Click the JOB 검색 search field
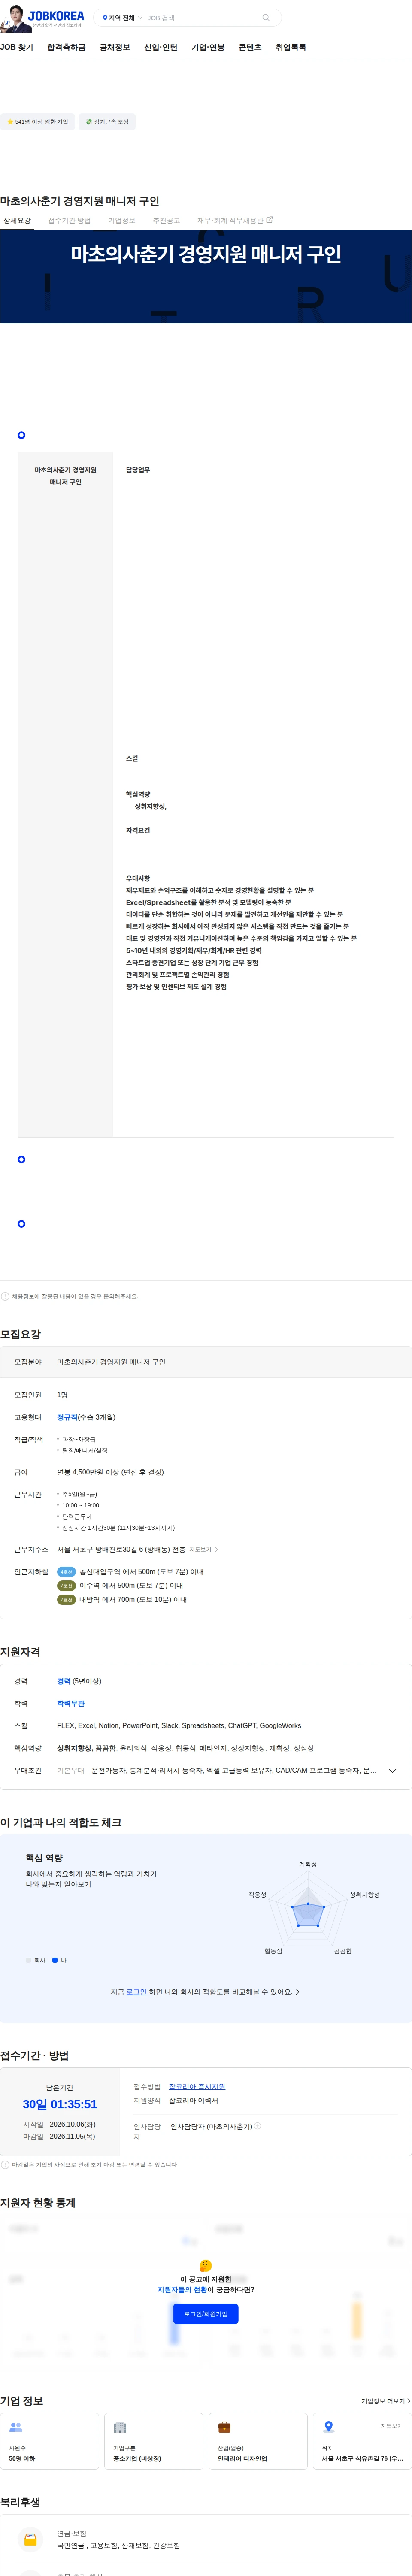The height and width of the screenshot is (2576, 412). click(x=202, y=18)
